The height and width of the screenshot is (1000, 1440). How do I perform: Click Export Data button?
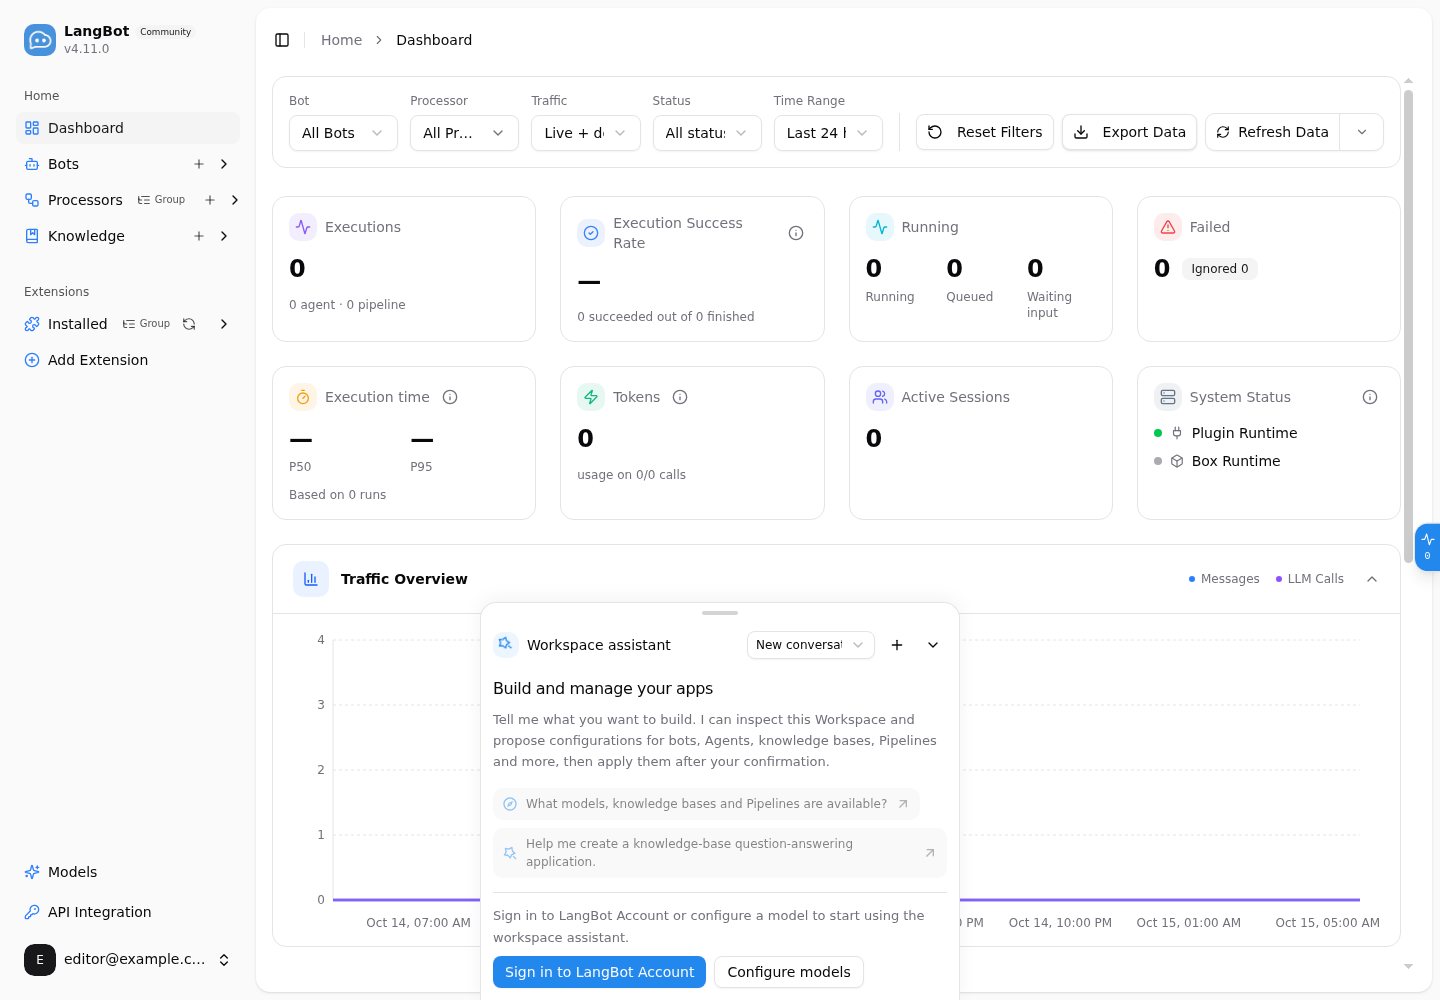1130,132
